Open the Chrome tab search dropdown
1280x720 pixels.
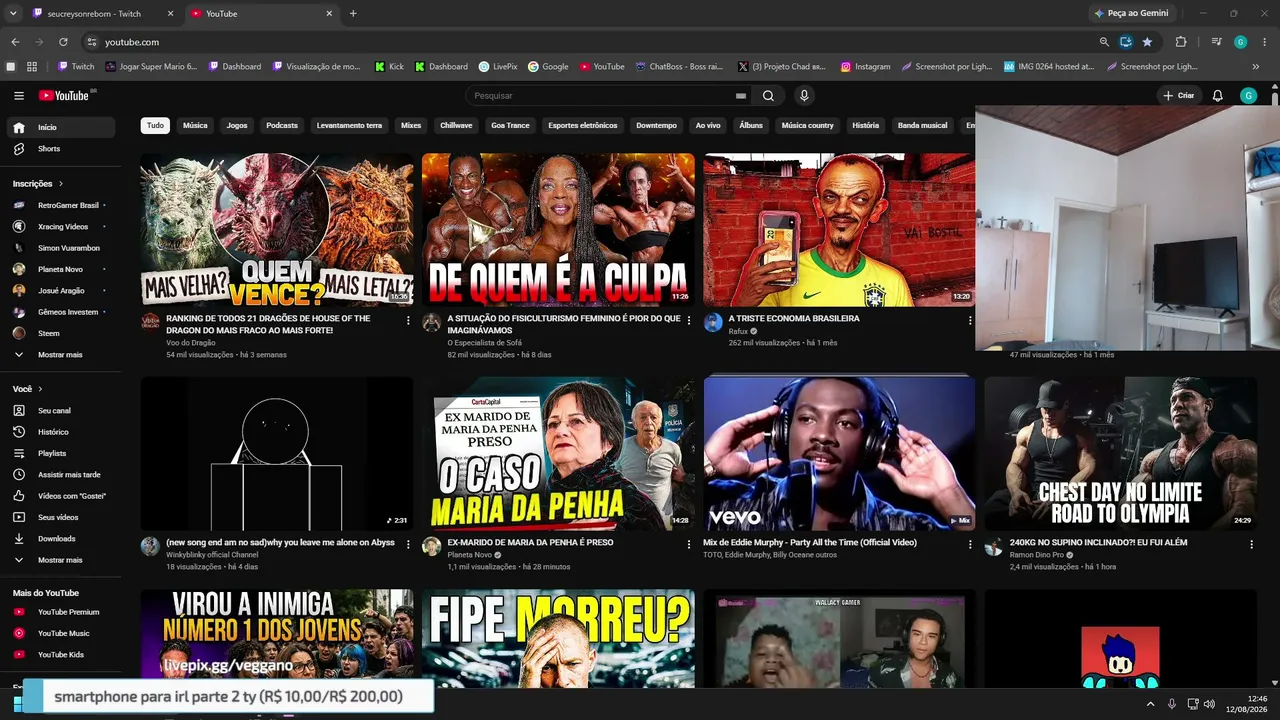[x=13, y=14]
